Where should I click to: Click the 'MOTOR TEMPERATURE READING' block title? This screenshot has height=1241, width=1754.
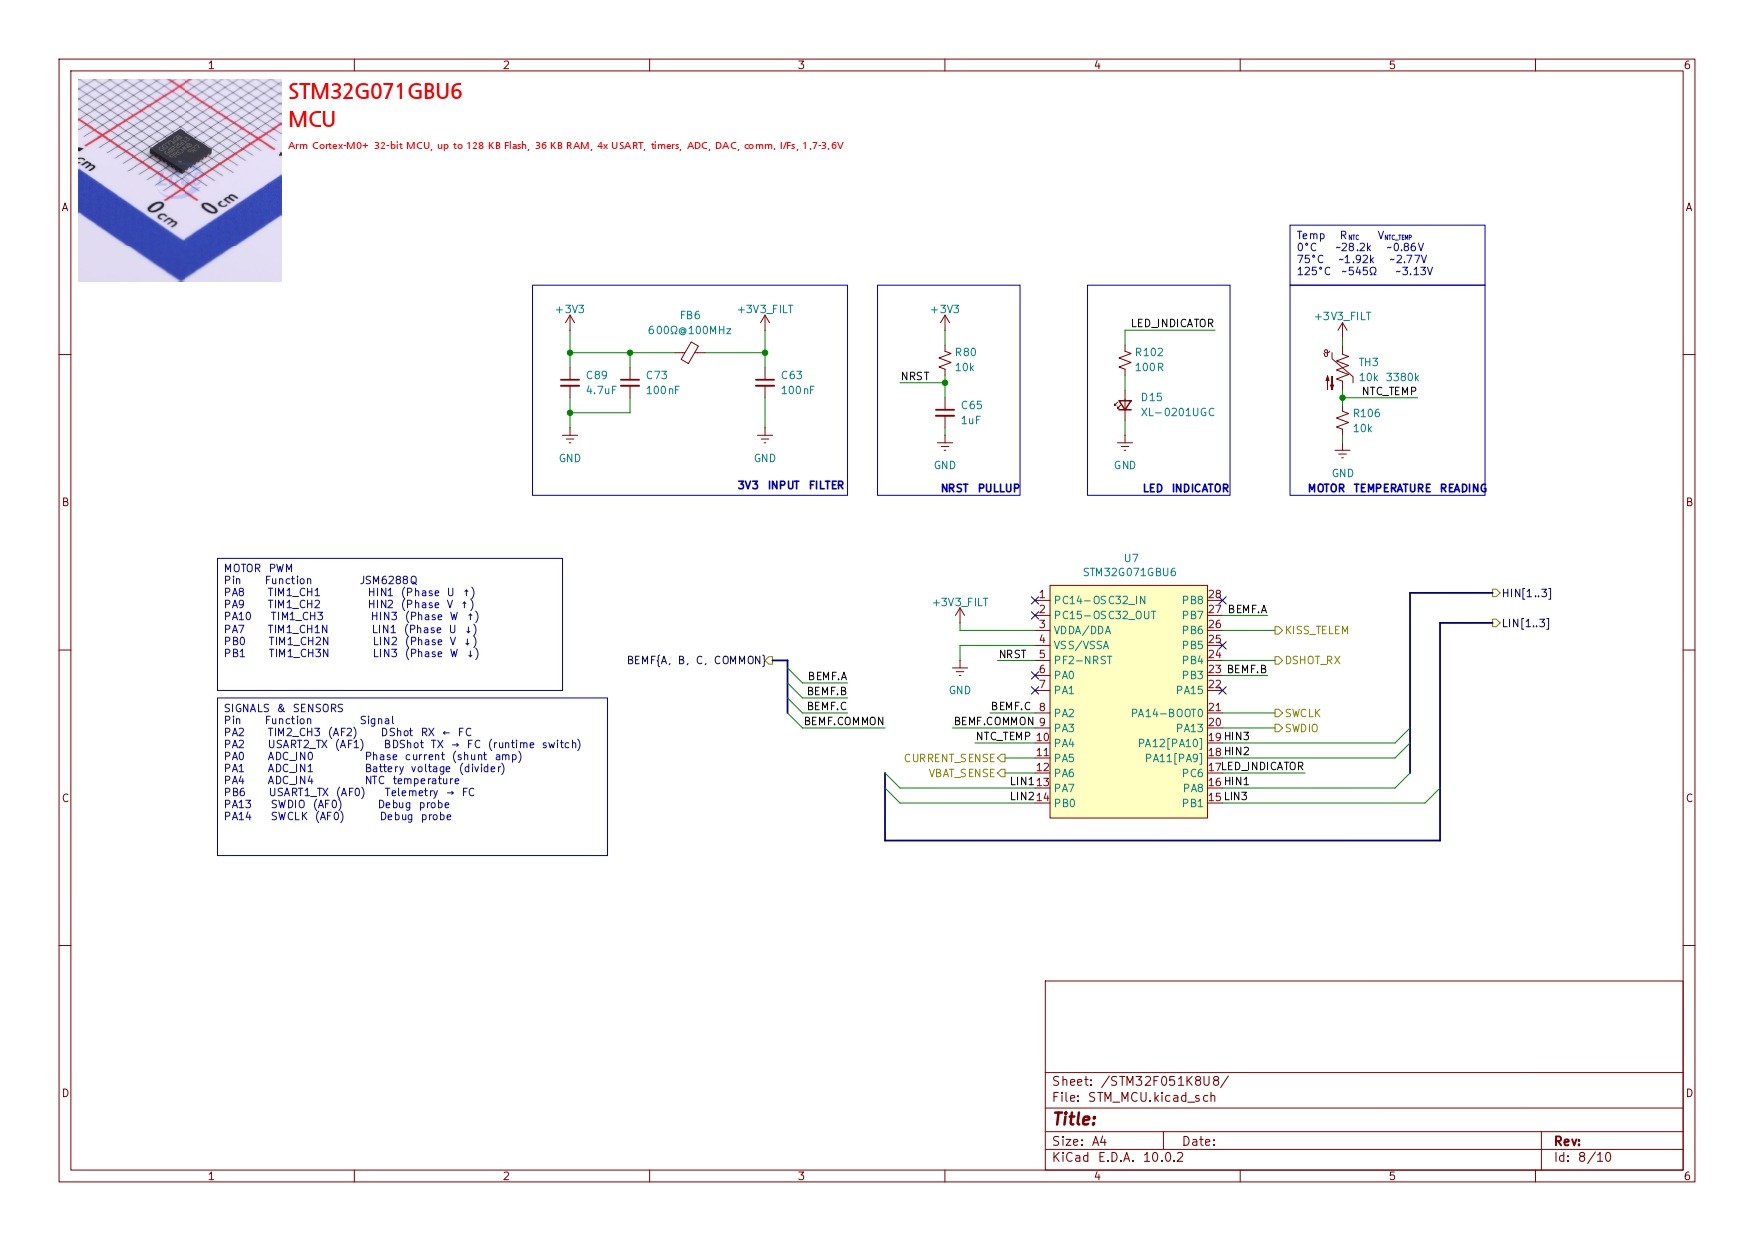pos(1397,488)
